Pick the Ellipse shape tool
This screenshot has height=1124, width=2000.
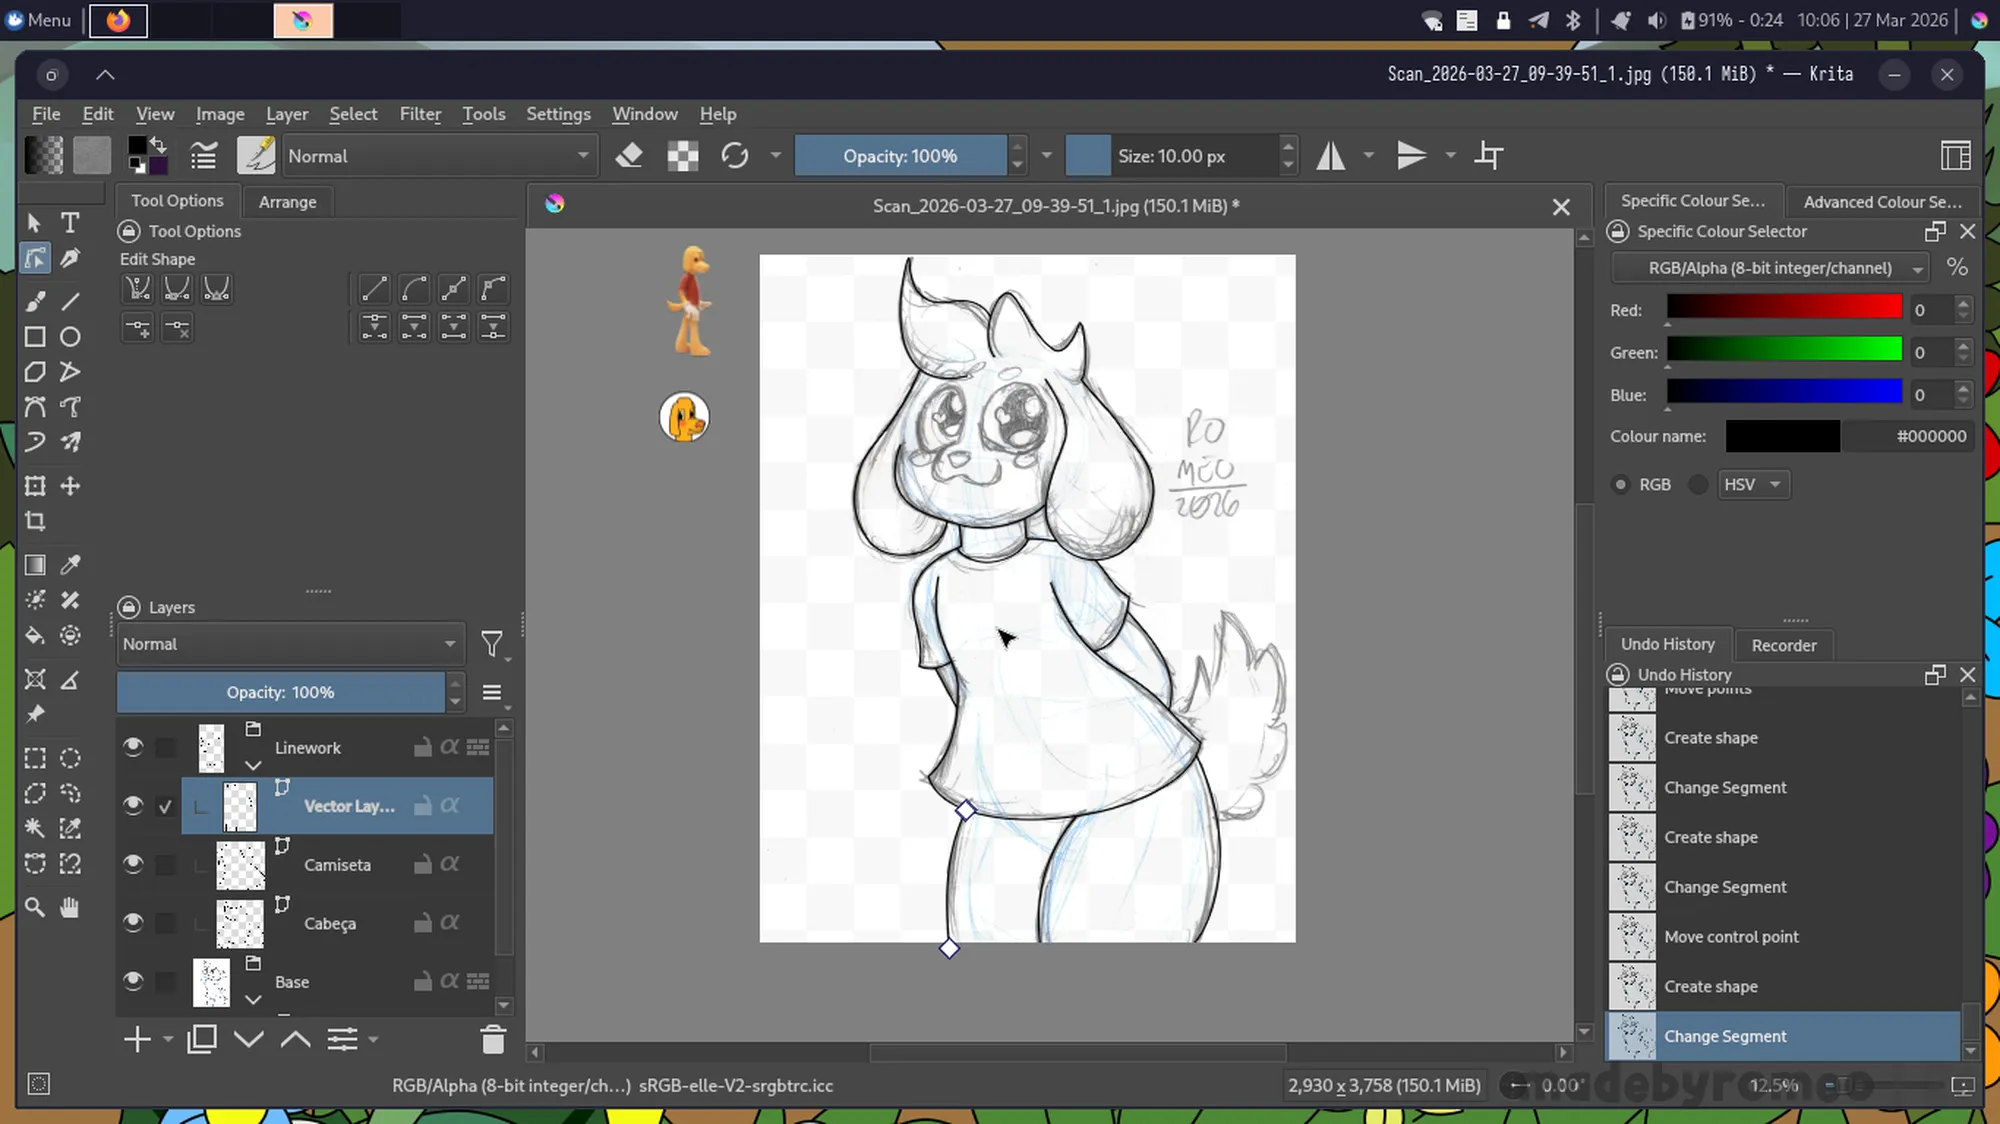coord(70,337)
